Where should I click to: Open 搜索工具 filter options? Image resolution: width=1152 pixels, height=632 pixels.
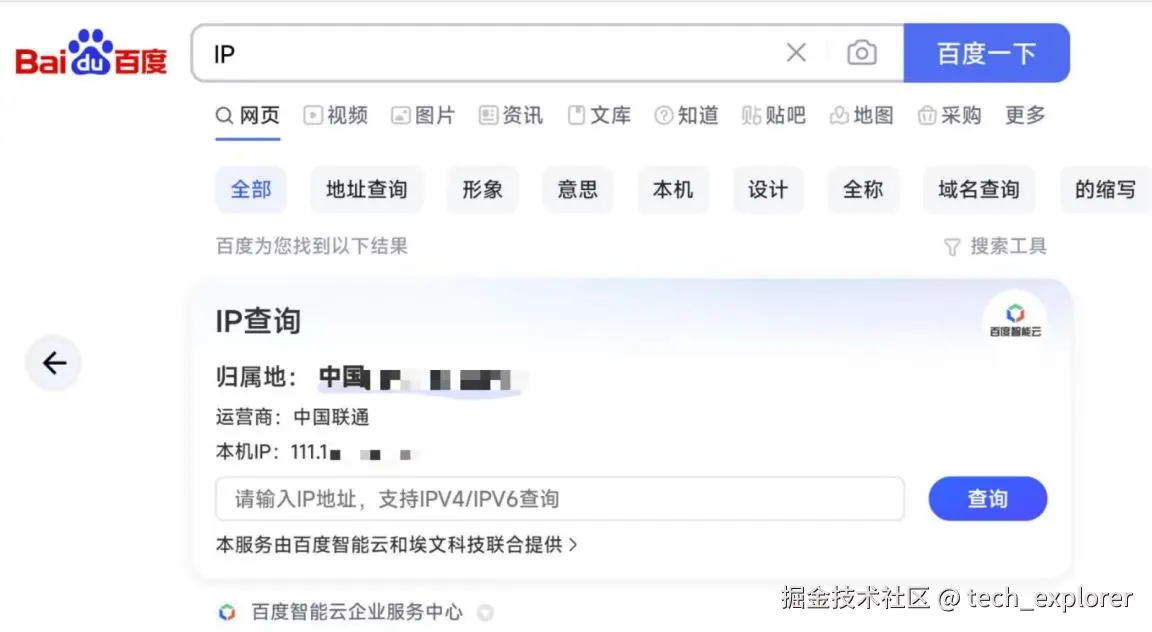click(x=996, y=246)
